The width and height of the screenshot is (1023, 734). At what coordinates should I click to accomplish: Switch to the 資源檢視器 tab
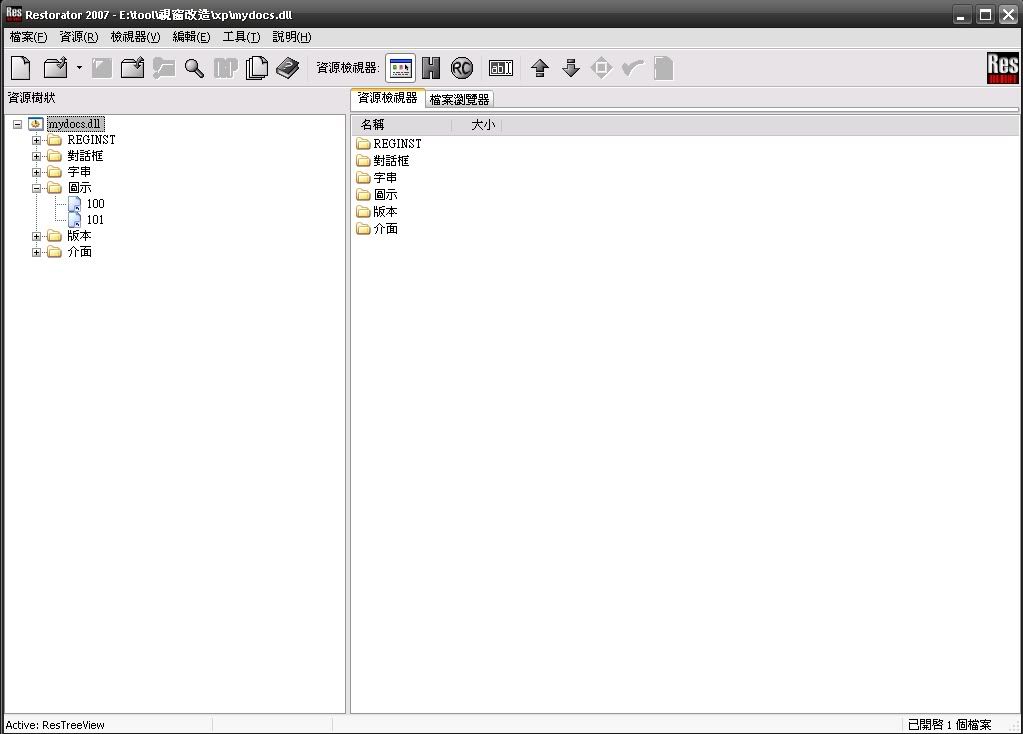[x=388, y=98]
